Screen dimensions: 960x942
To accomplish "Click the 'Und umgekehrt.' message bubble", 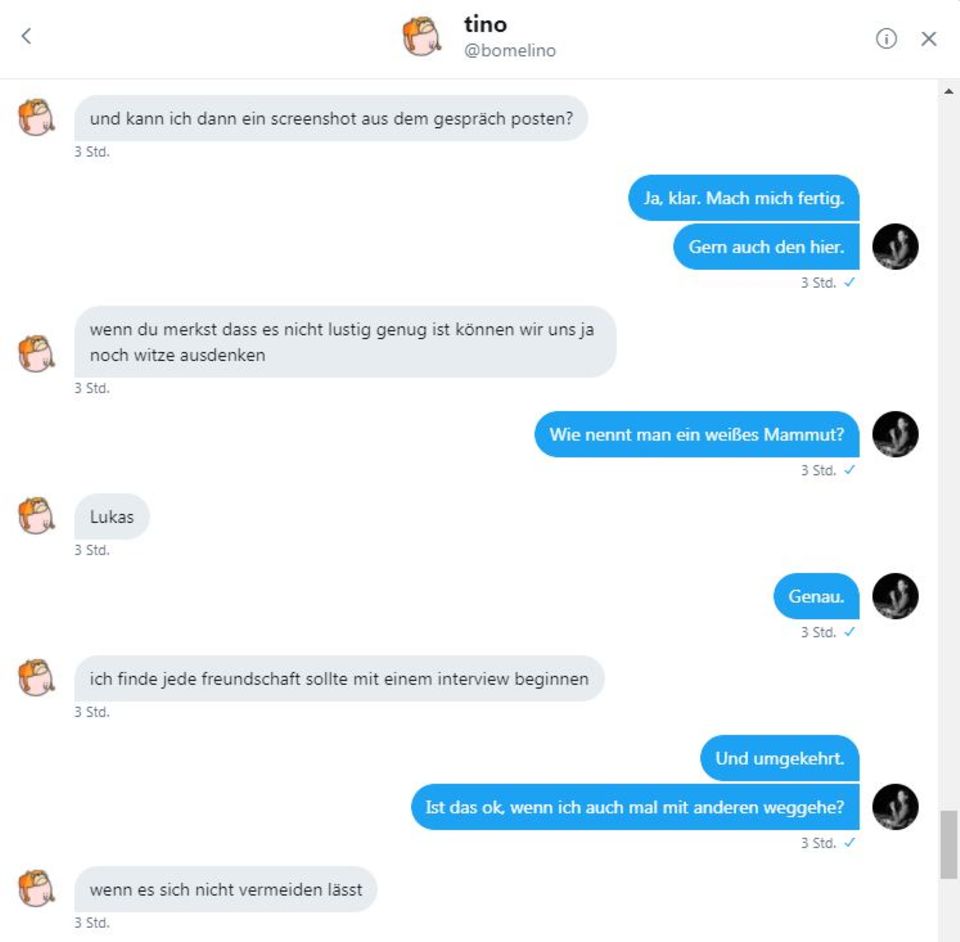I will (x=779, y=758).
